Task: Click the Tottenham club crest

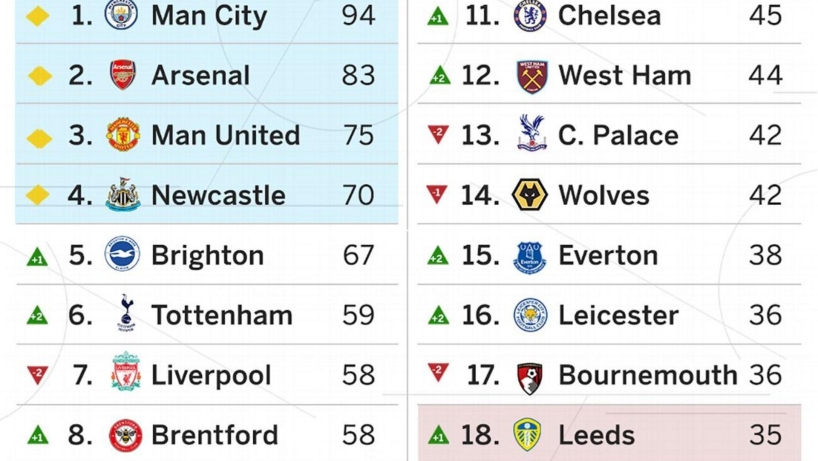Action: click(x=124, y=314)
